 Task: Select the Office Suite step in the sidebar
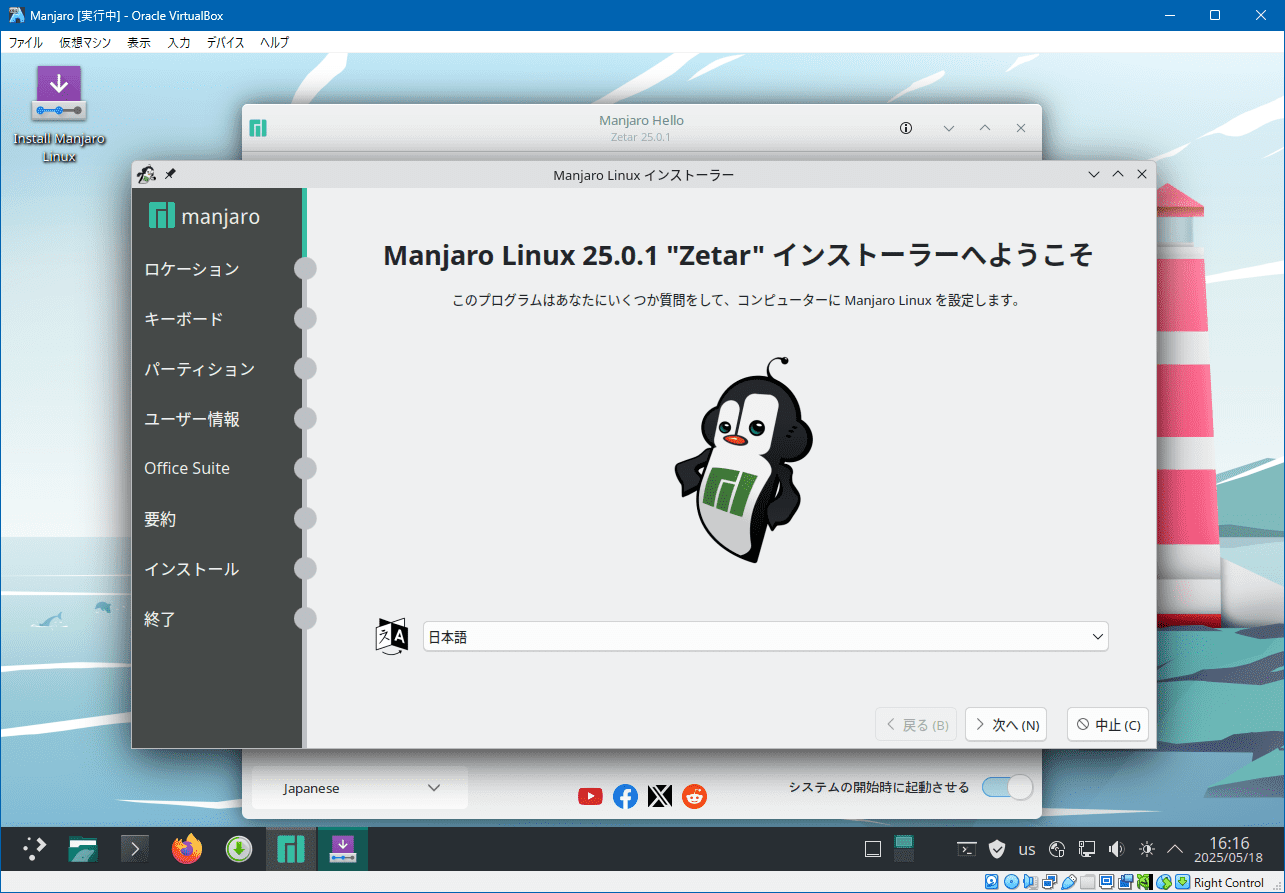187,468
